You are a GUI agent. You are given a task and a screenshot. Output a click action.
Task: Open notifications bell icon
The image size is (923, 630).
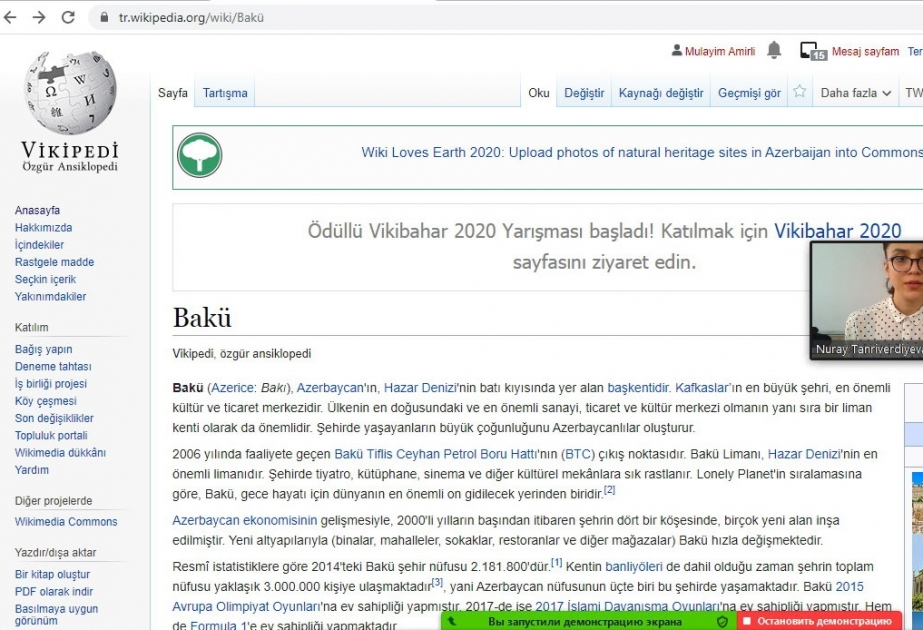point(774,50)
